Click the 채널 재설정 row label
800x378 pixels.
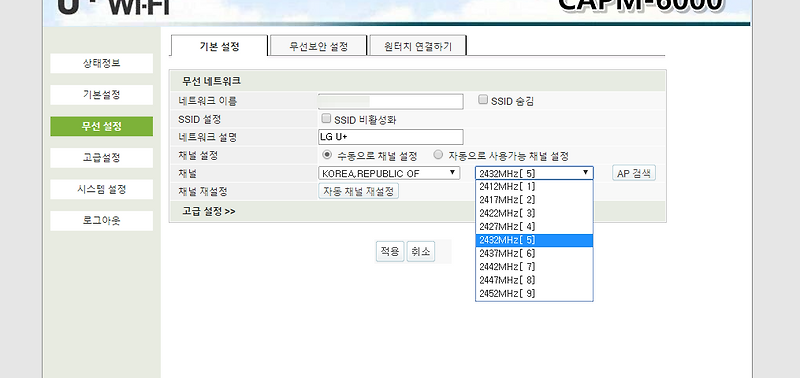click(x=203, y=192)
